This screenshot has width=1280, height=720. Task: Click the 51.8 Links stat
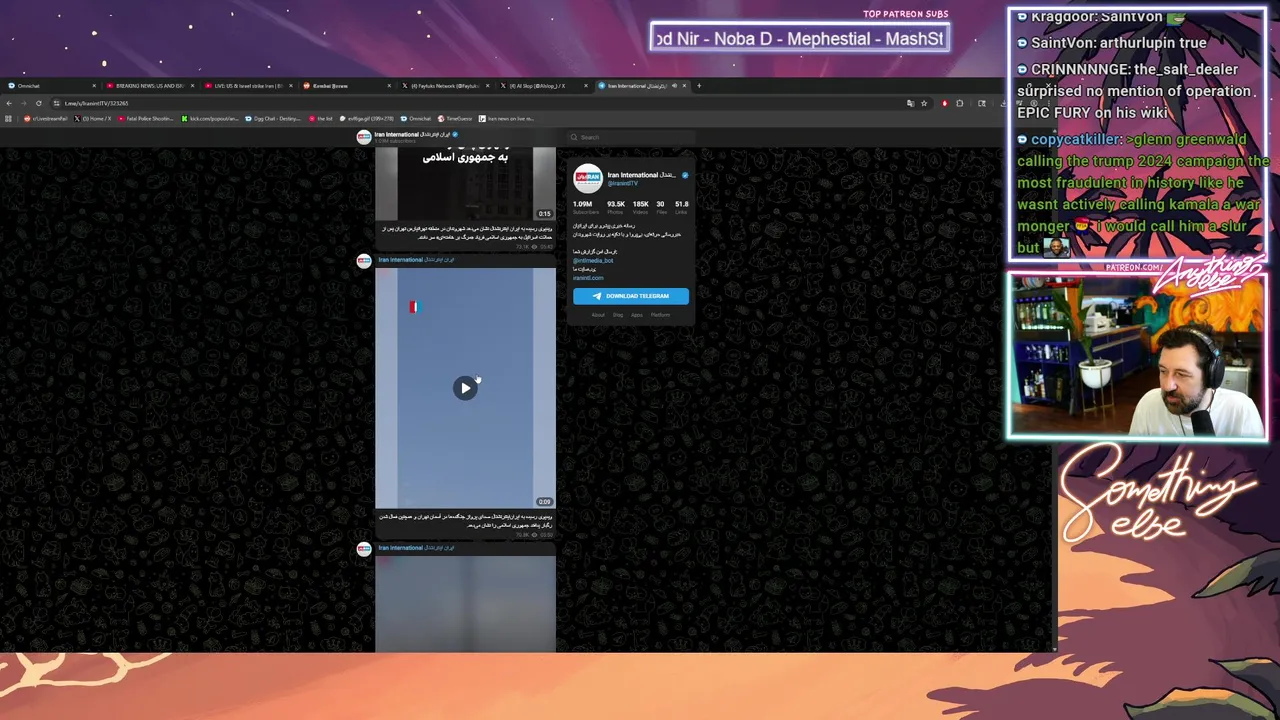[x=681, y=207]
